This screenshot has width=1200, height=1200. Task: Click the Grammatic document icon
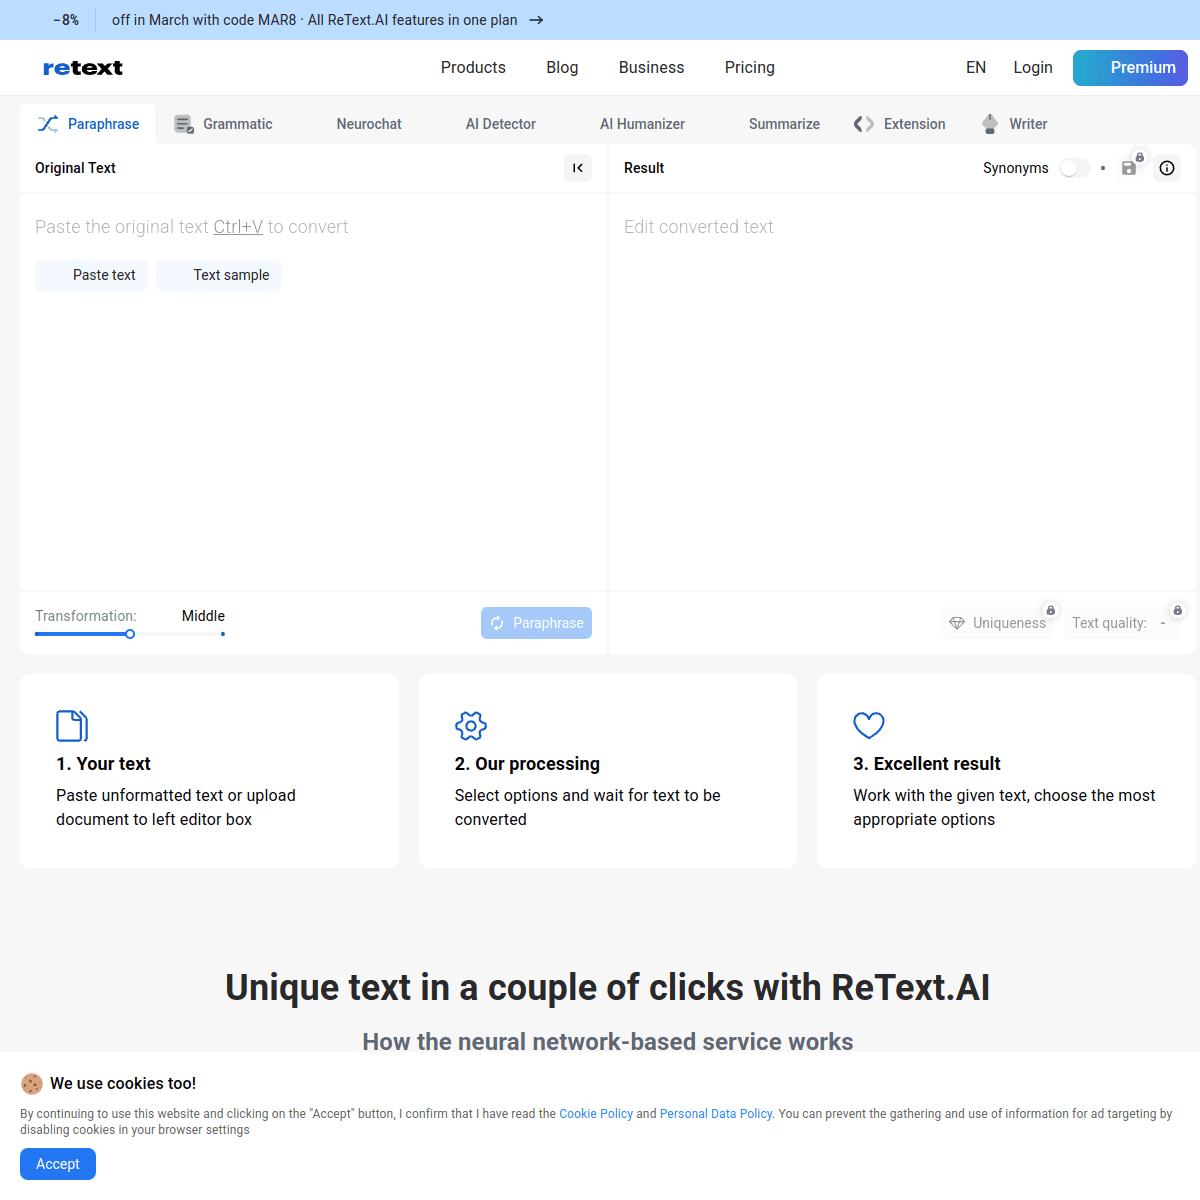184,124
